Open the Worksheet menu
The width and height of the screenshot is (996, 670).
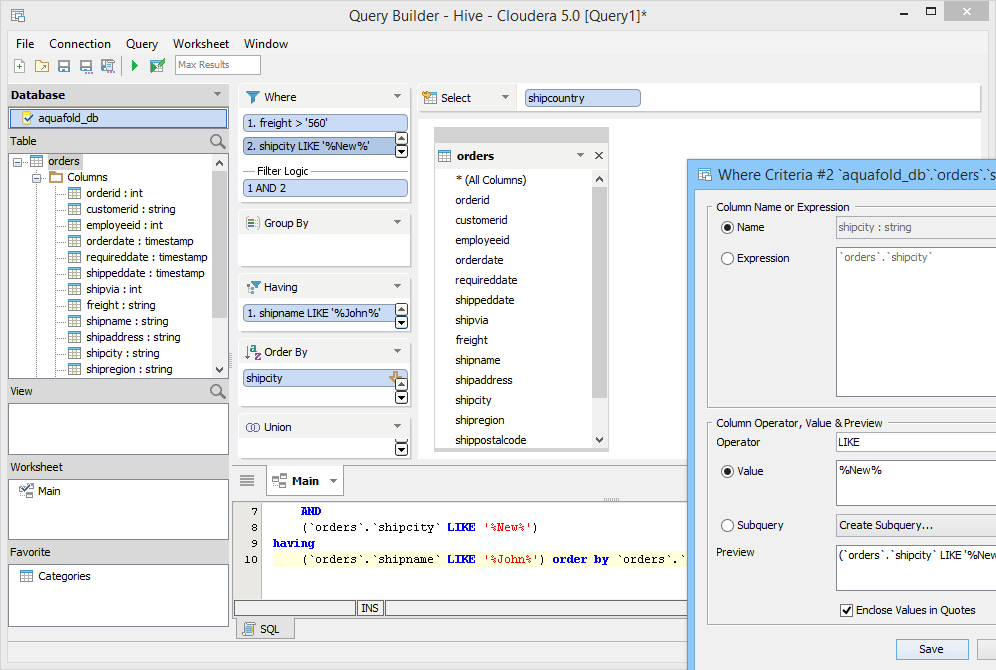pyautogui.click(x=201, y=44)
